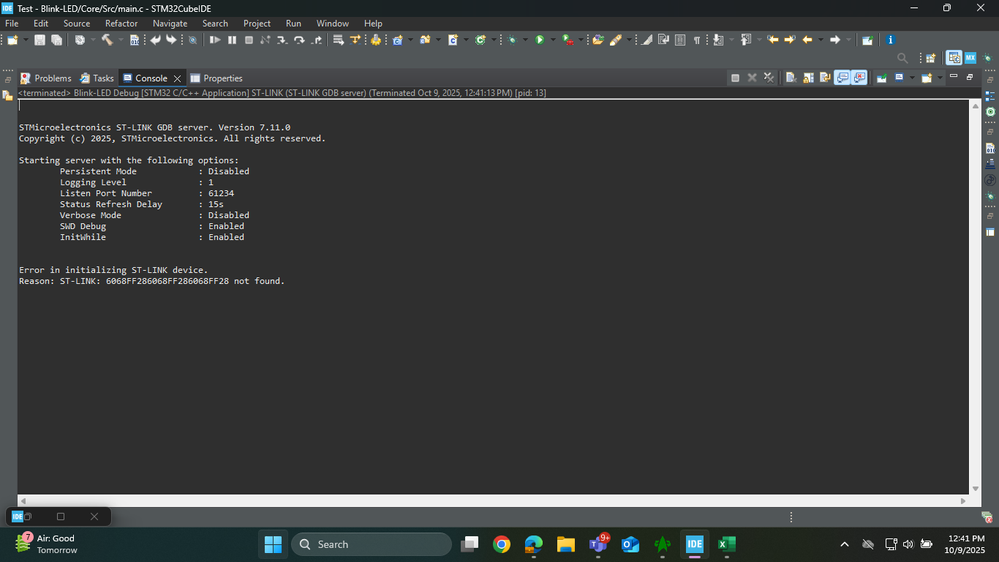Open File Explorer from taskbar

pyautogui.click(x=566, y=544)
